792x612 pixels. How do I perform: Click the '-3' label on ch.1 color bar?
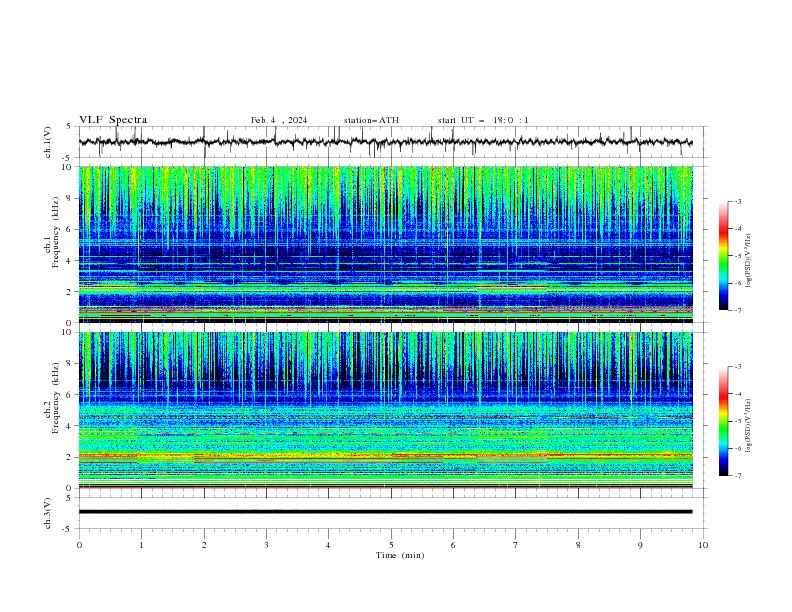pyautogui.click(x=738, y=201)
